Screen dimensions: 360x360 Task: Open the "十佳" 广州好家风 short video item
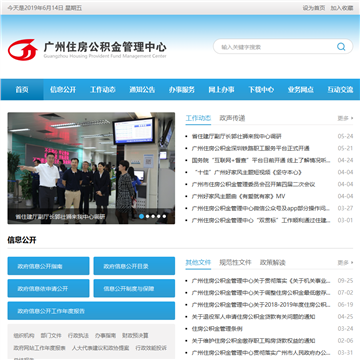[248, 172]
